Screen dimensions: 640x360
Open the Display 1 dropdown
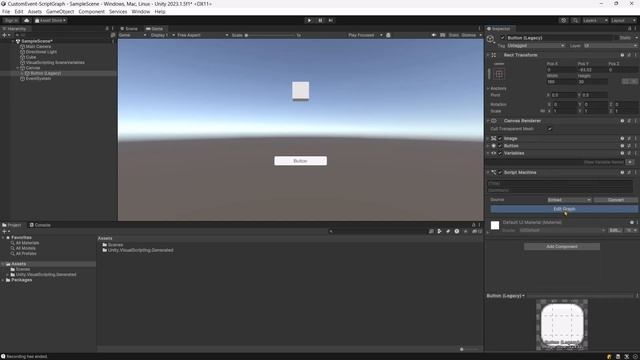click(x=162, y=35)
